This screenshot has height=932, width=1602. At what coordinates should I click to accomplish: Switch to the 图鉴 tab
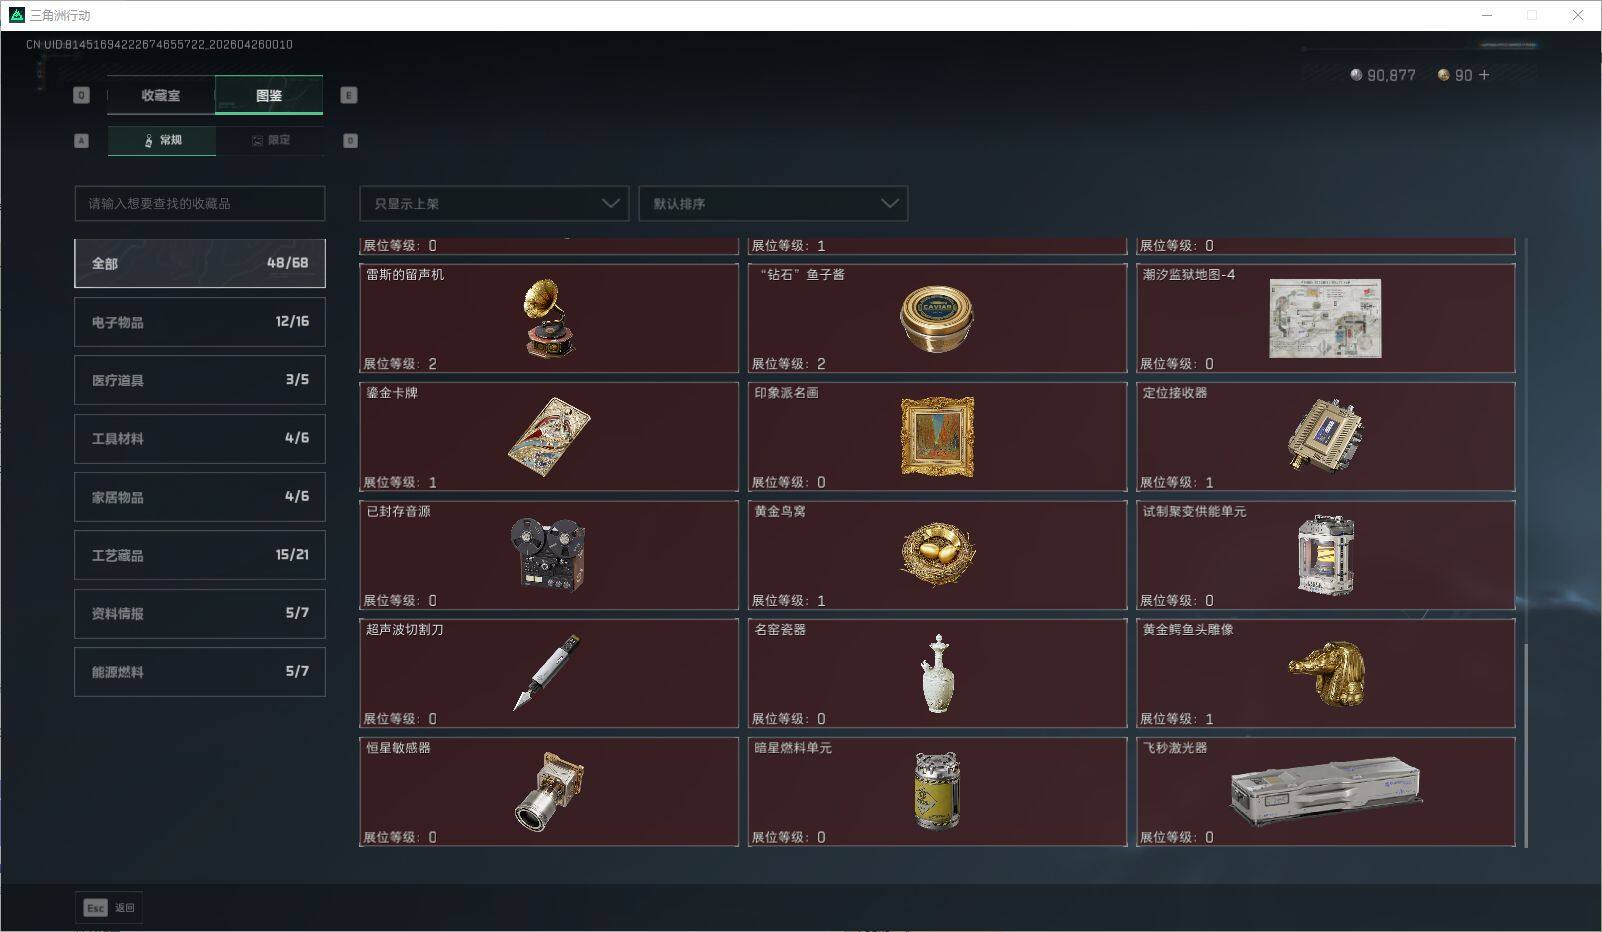[269, 95]
